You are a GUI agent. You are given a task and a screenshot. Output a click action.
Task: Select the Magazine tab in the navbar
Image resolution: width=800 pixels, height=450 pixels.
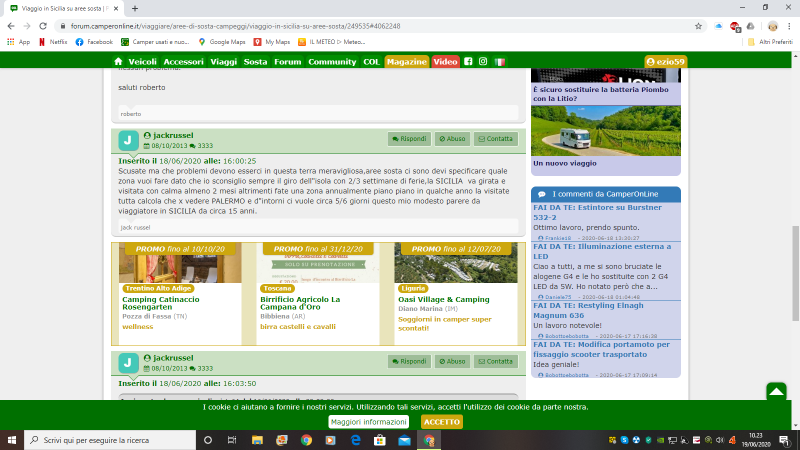[406, 62]
